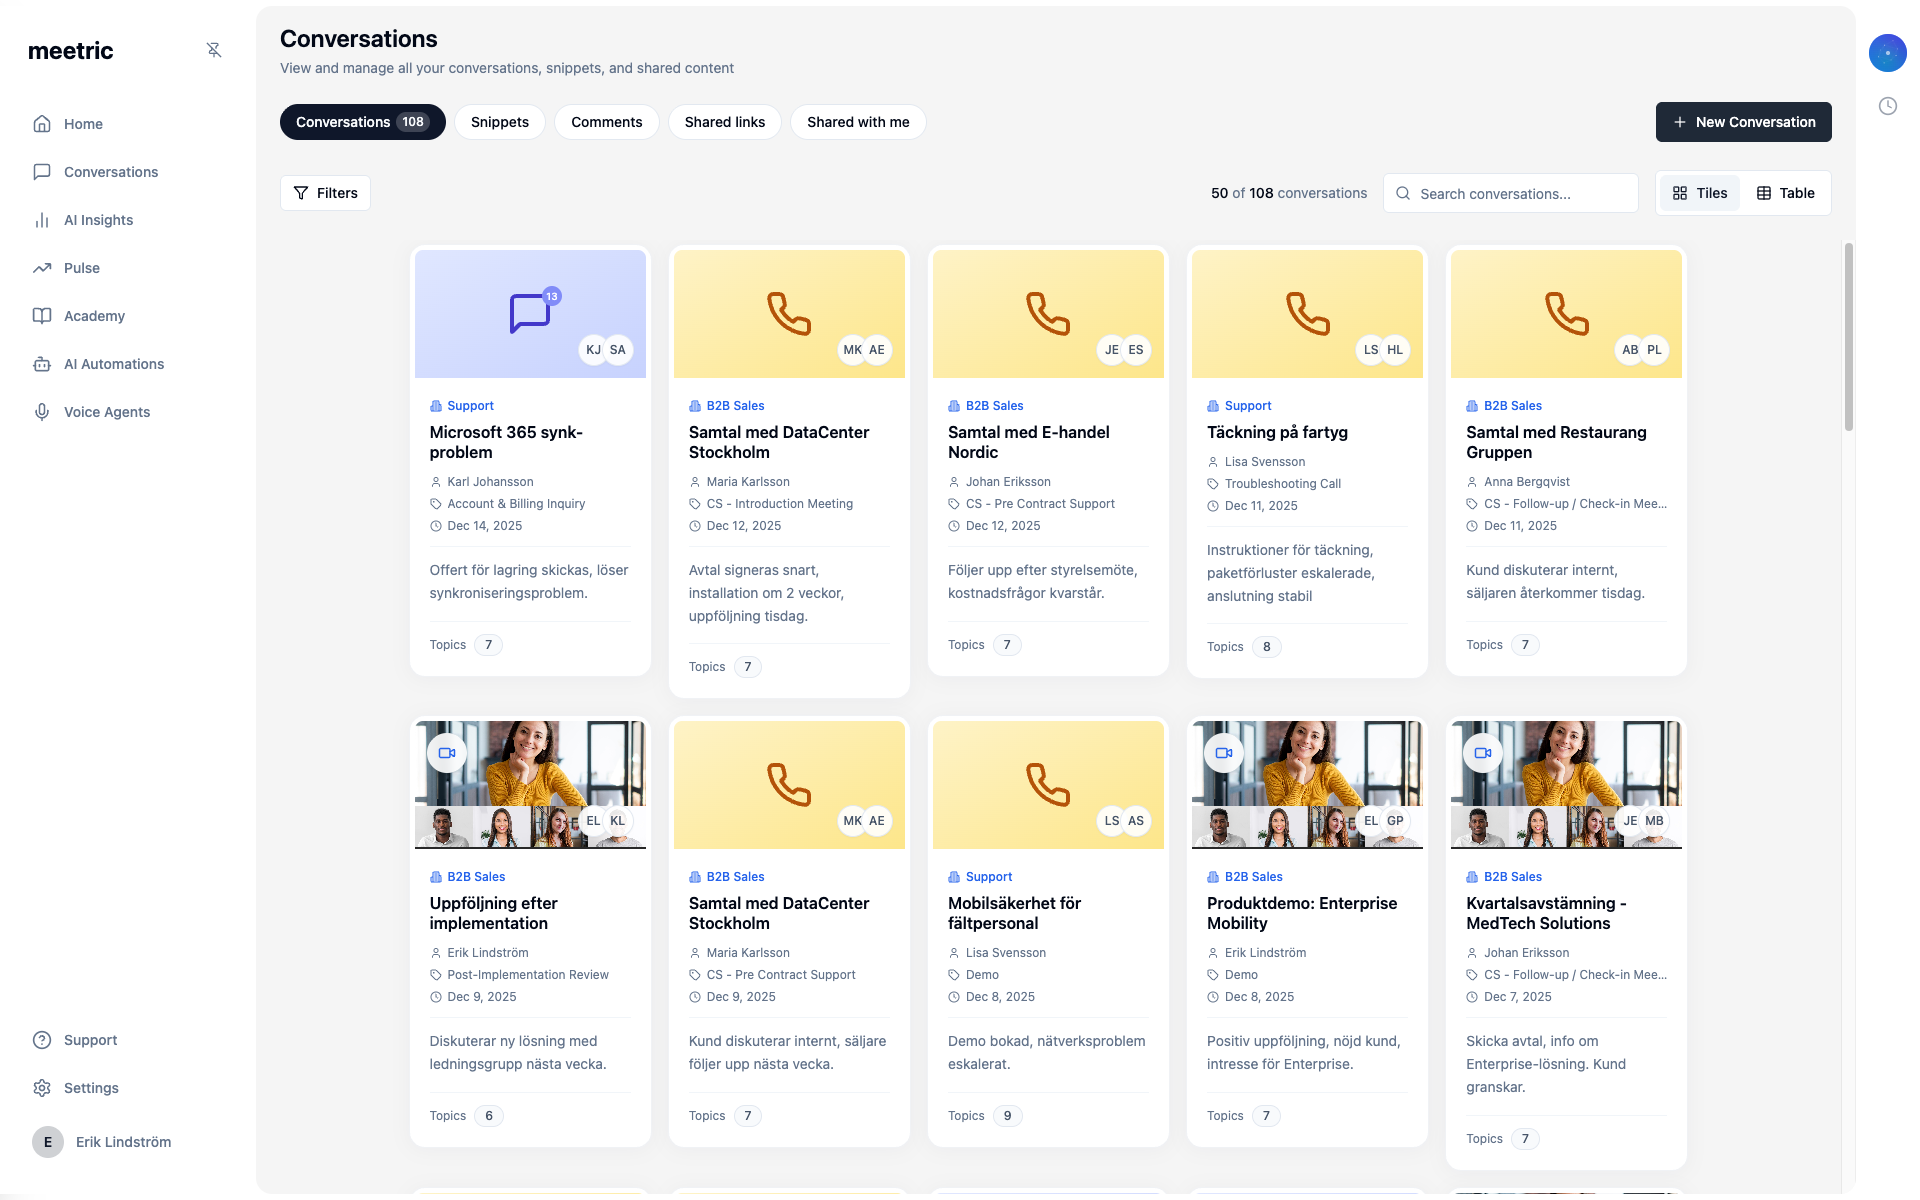Select the Snippets tab
This screenshot has height=1200, width=1920.
pyautogui.click(x=499, y=122)
